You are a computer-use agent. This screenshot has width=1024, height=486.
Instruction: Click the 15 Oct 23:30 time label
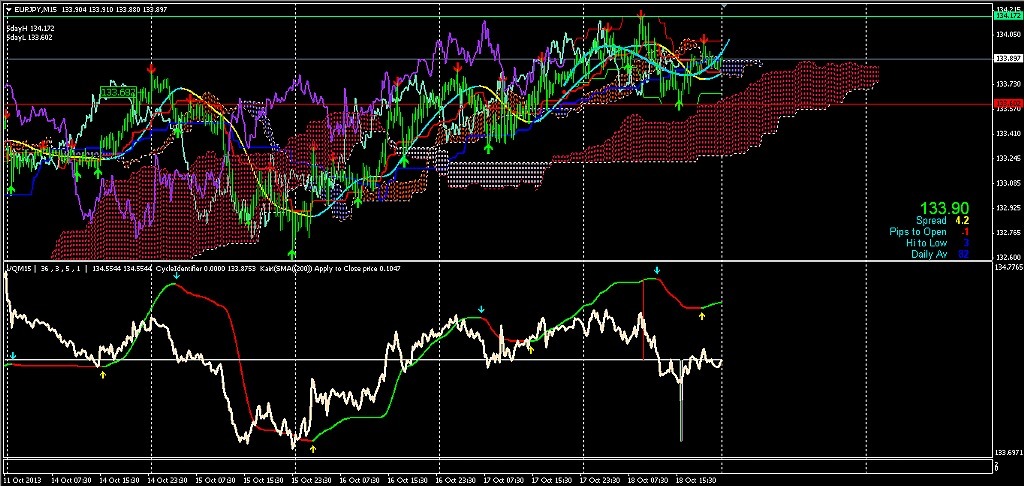(x=312, y=479)
